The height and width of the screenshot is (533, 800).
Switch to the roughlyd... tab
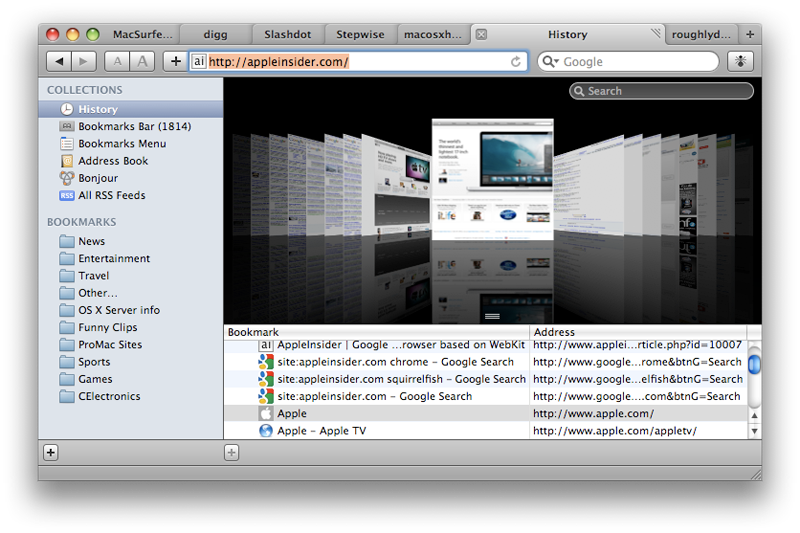point(701,34)
